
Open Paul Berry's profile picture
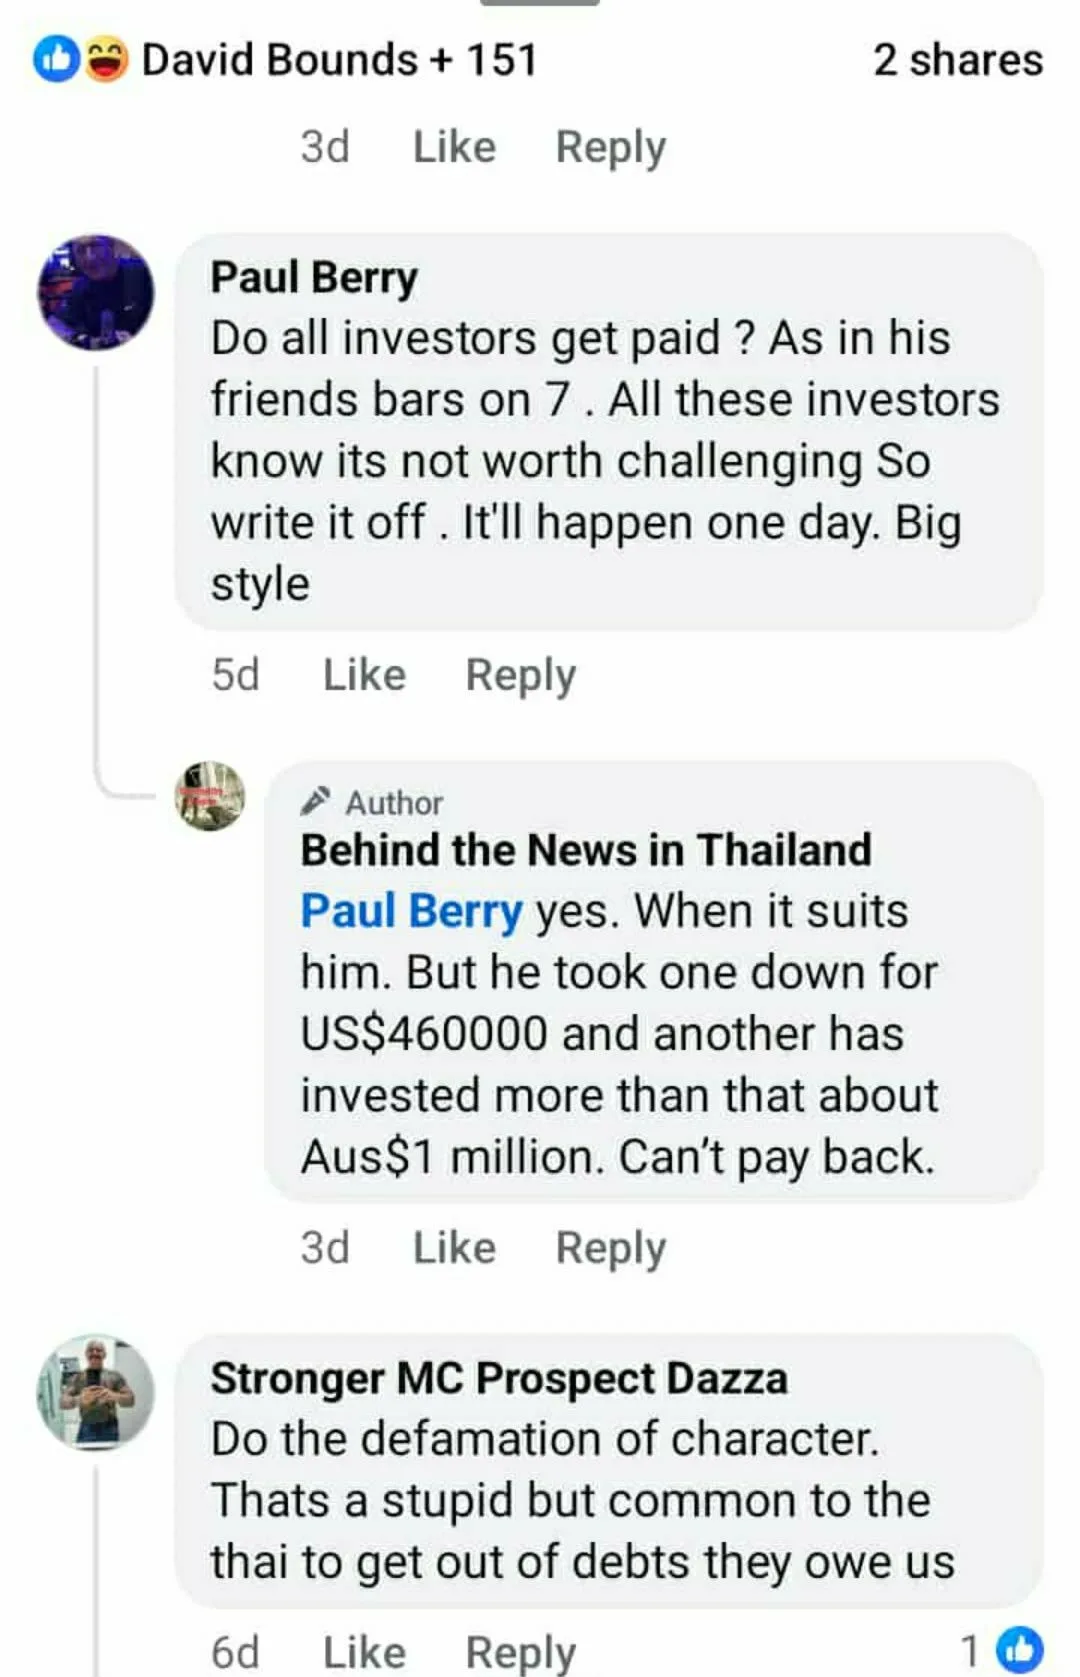[x=95, y=292]
